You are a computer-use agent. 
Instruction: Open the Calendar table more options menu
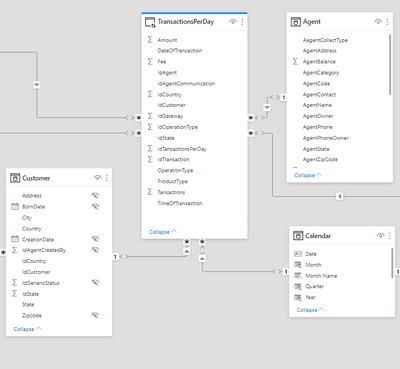coord(390,236)
